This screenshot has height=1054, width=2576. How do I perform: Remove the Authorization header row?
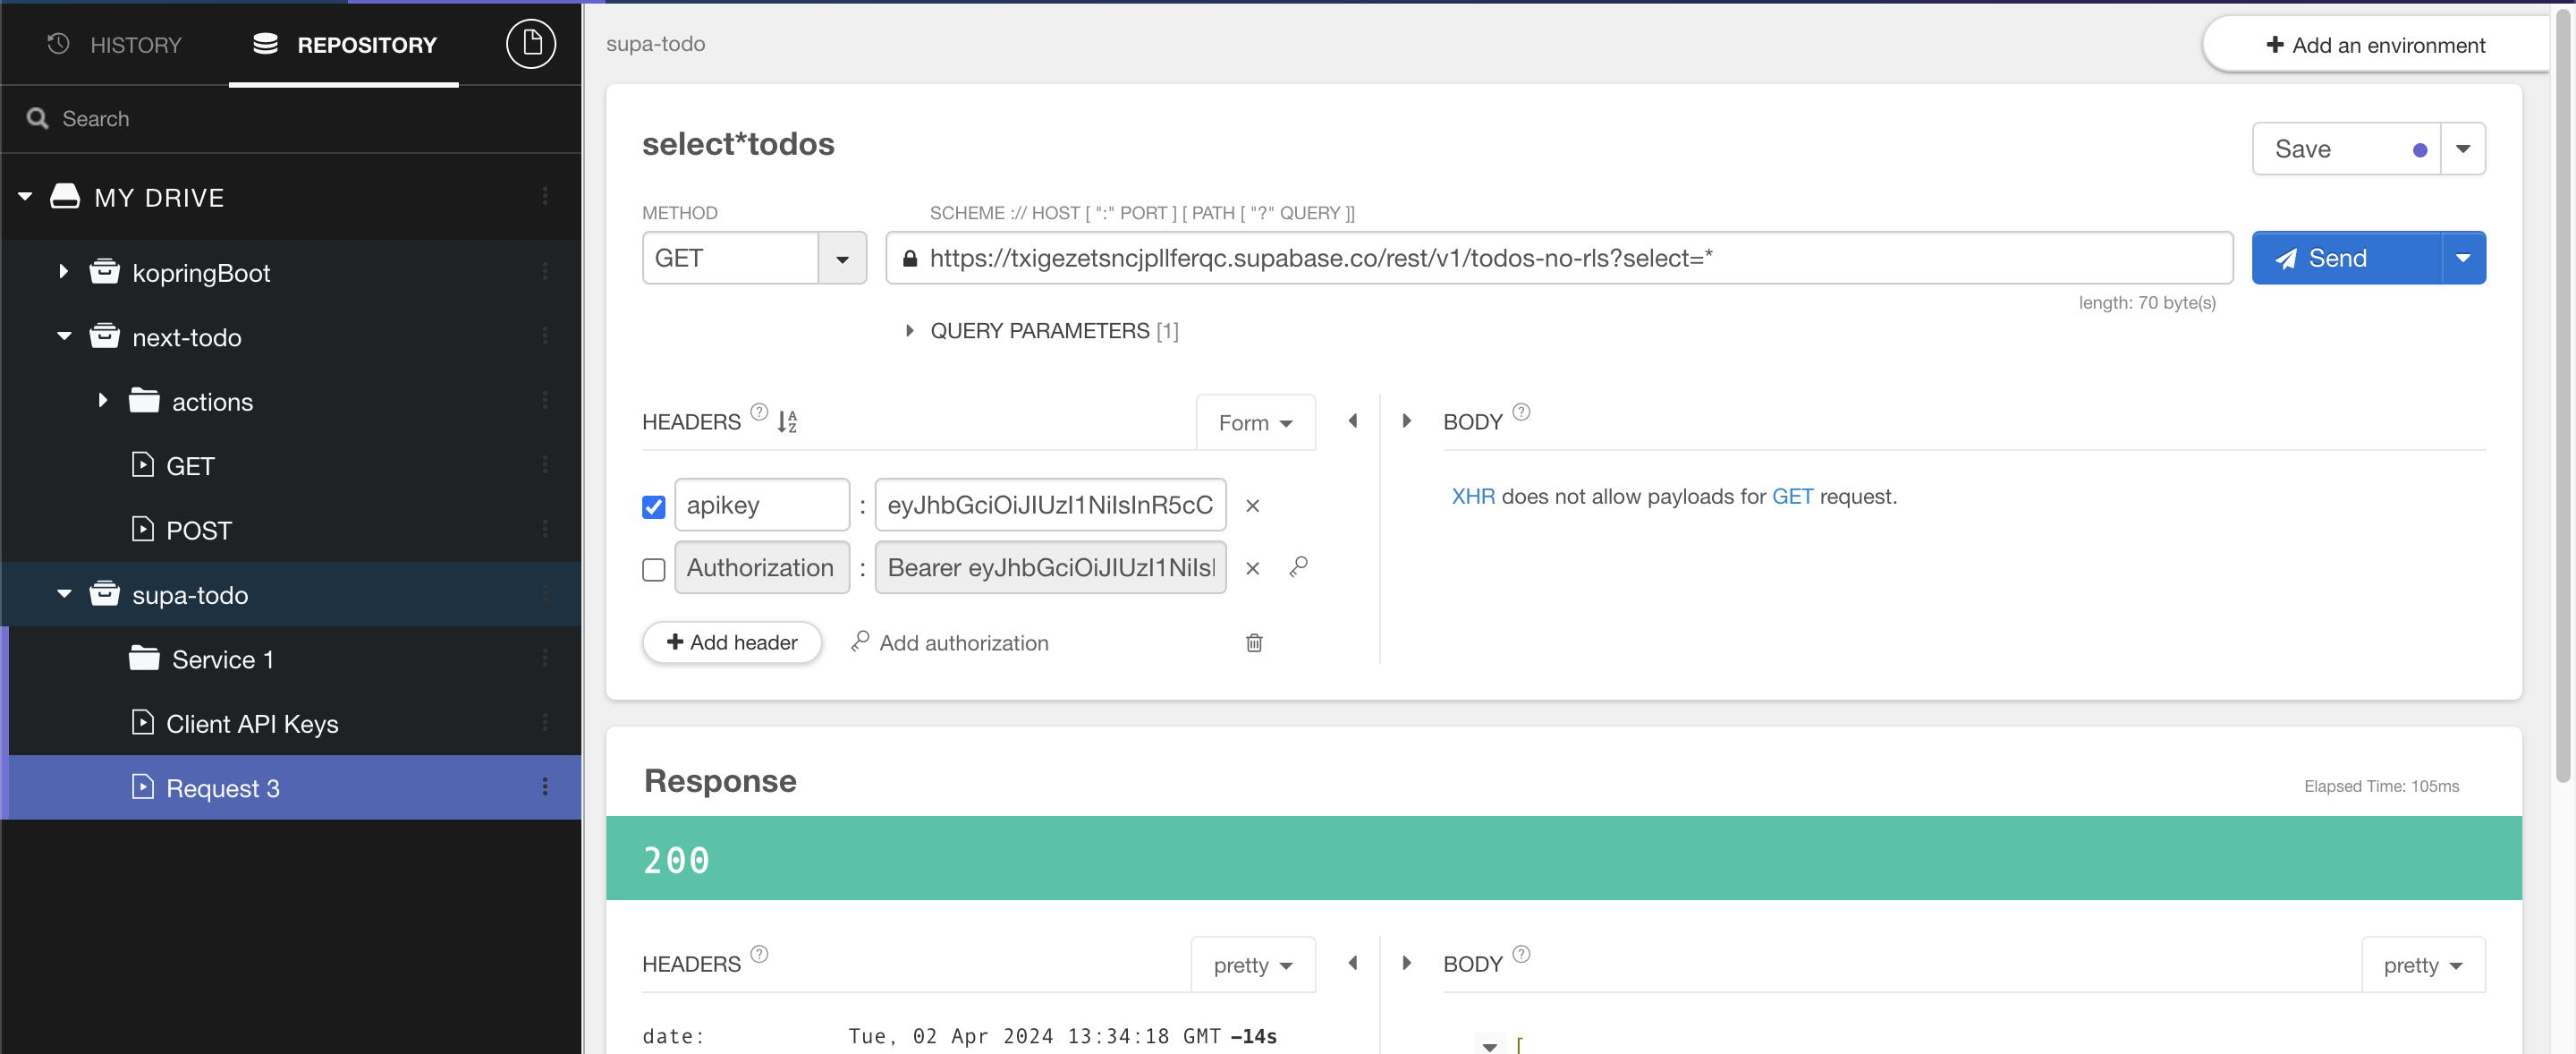pos(1252,568)
